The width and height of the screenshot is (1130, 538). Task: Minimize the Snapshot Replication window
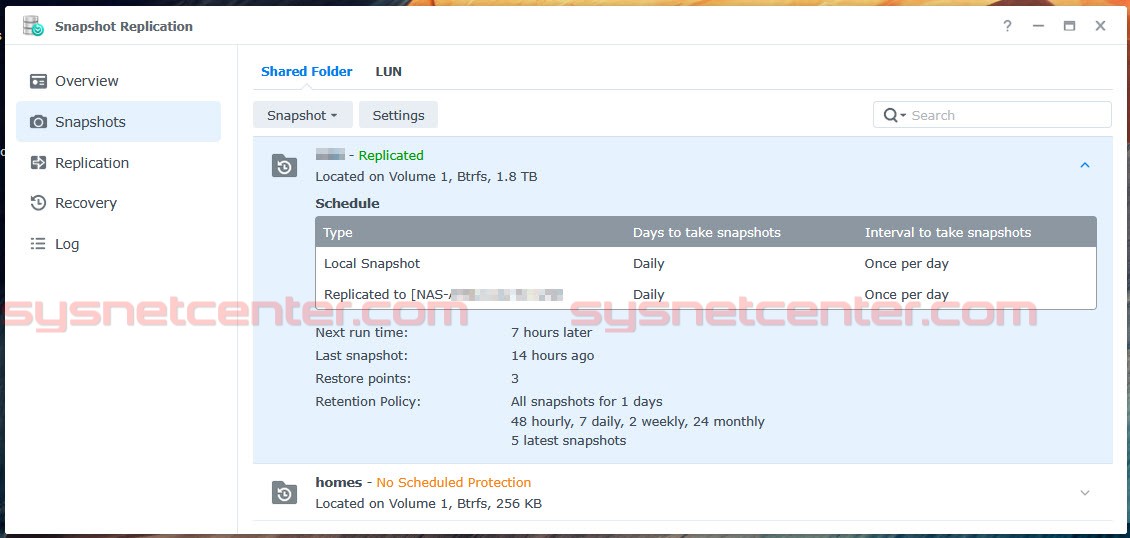click(1038, 26)
